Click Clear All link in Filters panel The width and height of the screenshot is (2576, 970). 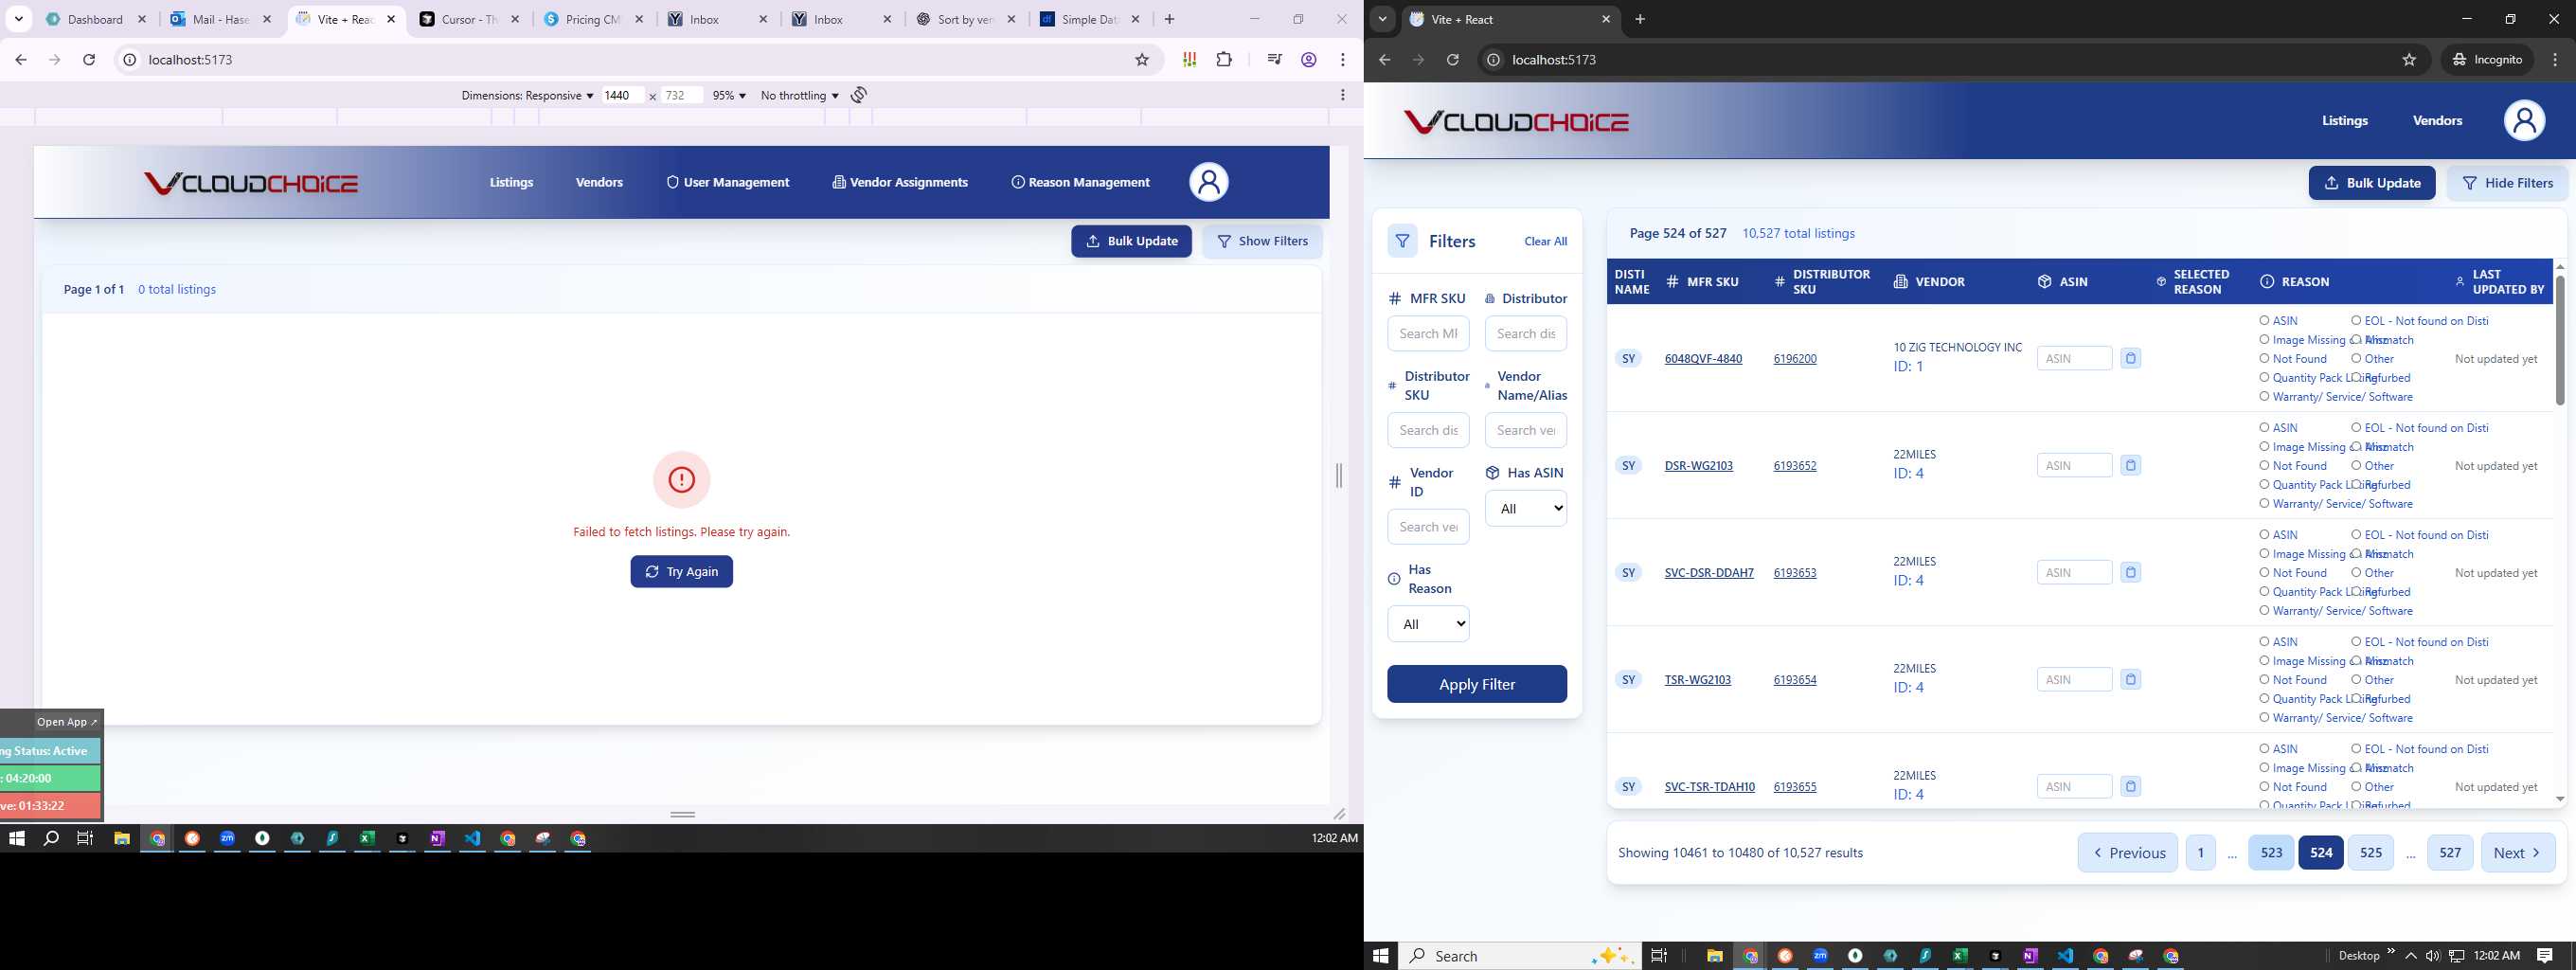[x=1545, y=241]
